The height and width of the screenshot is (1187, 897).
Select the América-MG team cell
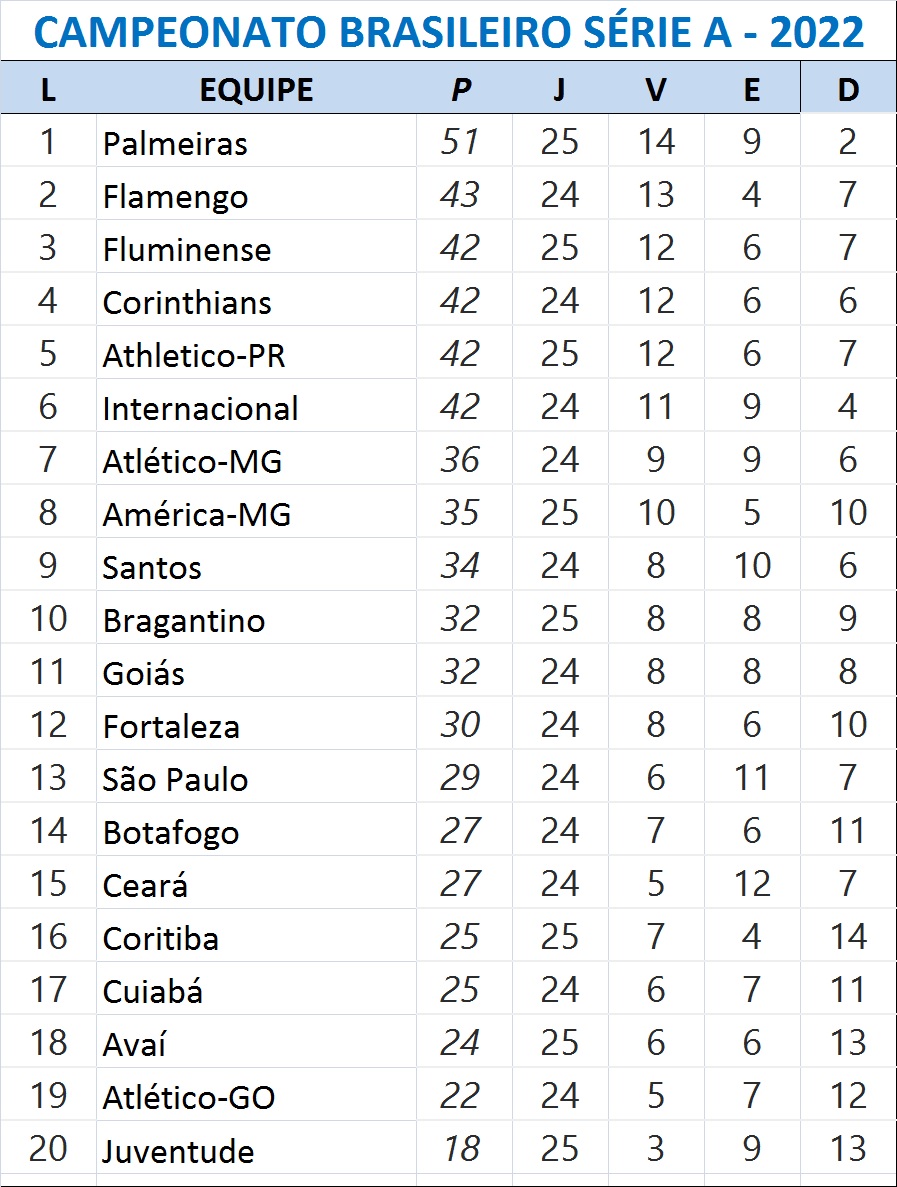256,513
